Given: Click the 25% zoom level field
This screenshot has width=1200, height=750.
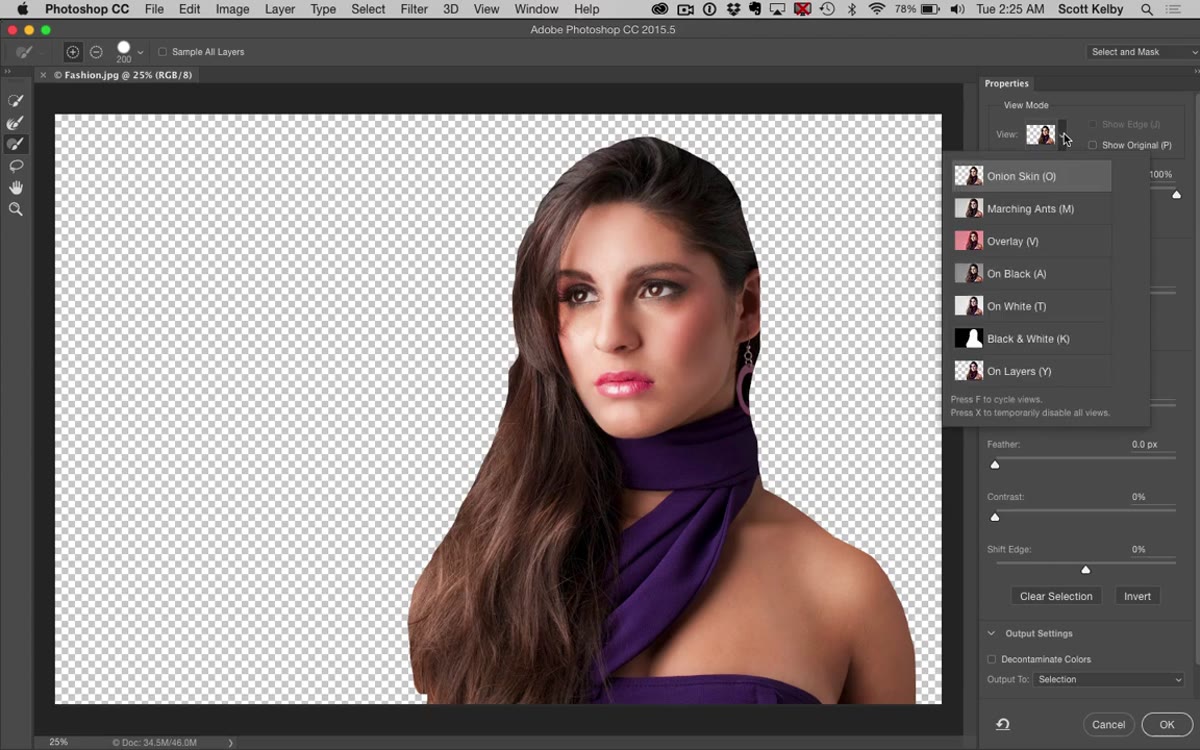Looking at the screenshot, I should click(x=58, y=742).
